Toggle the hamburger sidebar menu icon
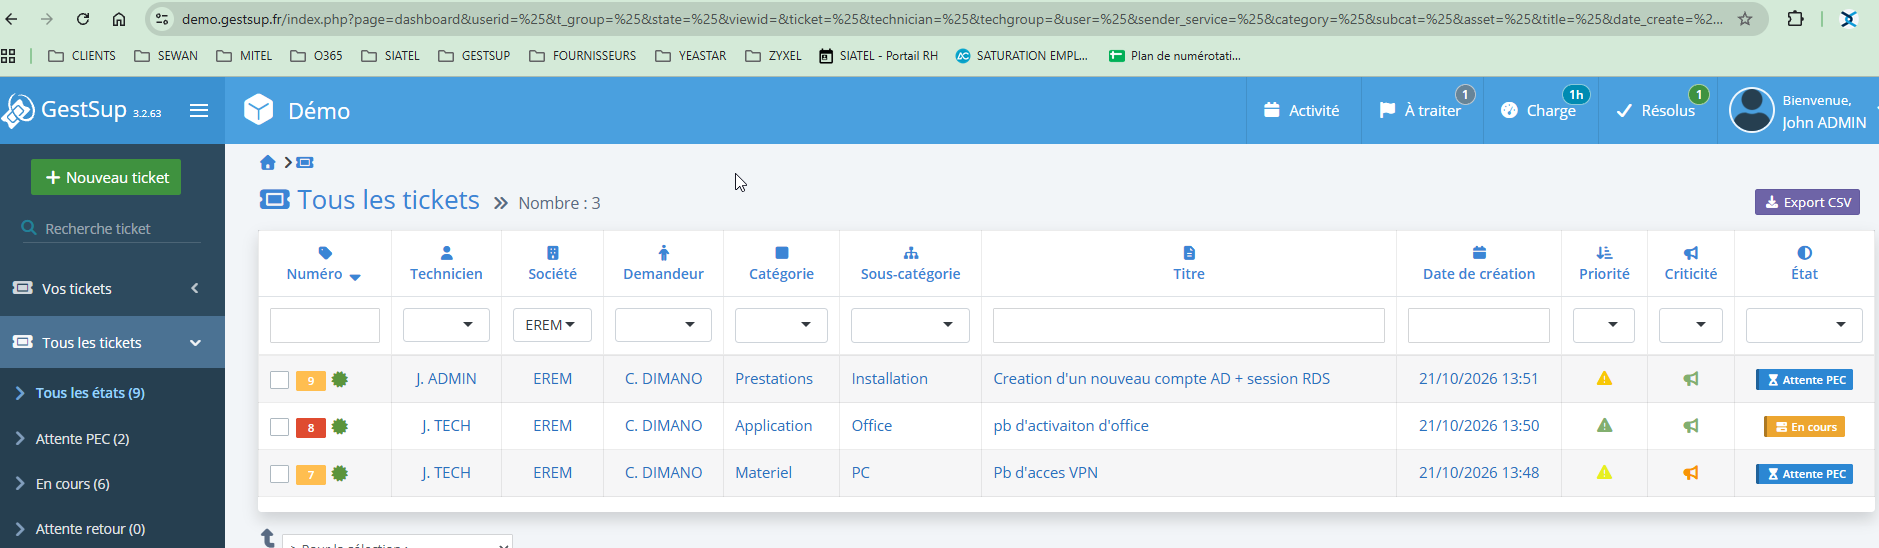This screenshot has height=548, width=1879. pyautogui.click(x=199, y=110)
